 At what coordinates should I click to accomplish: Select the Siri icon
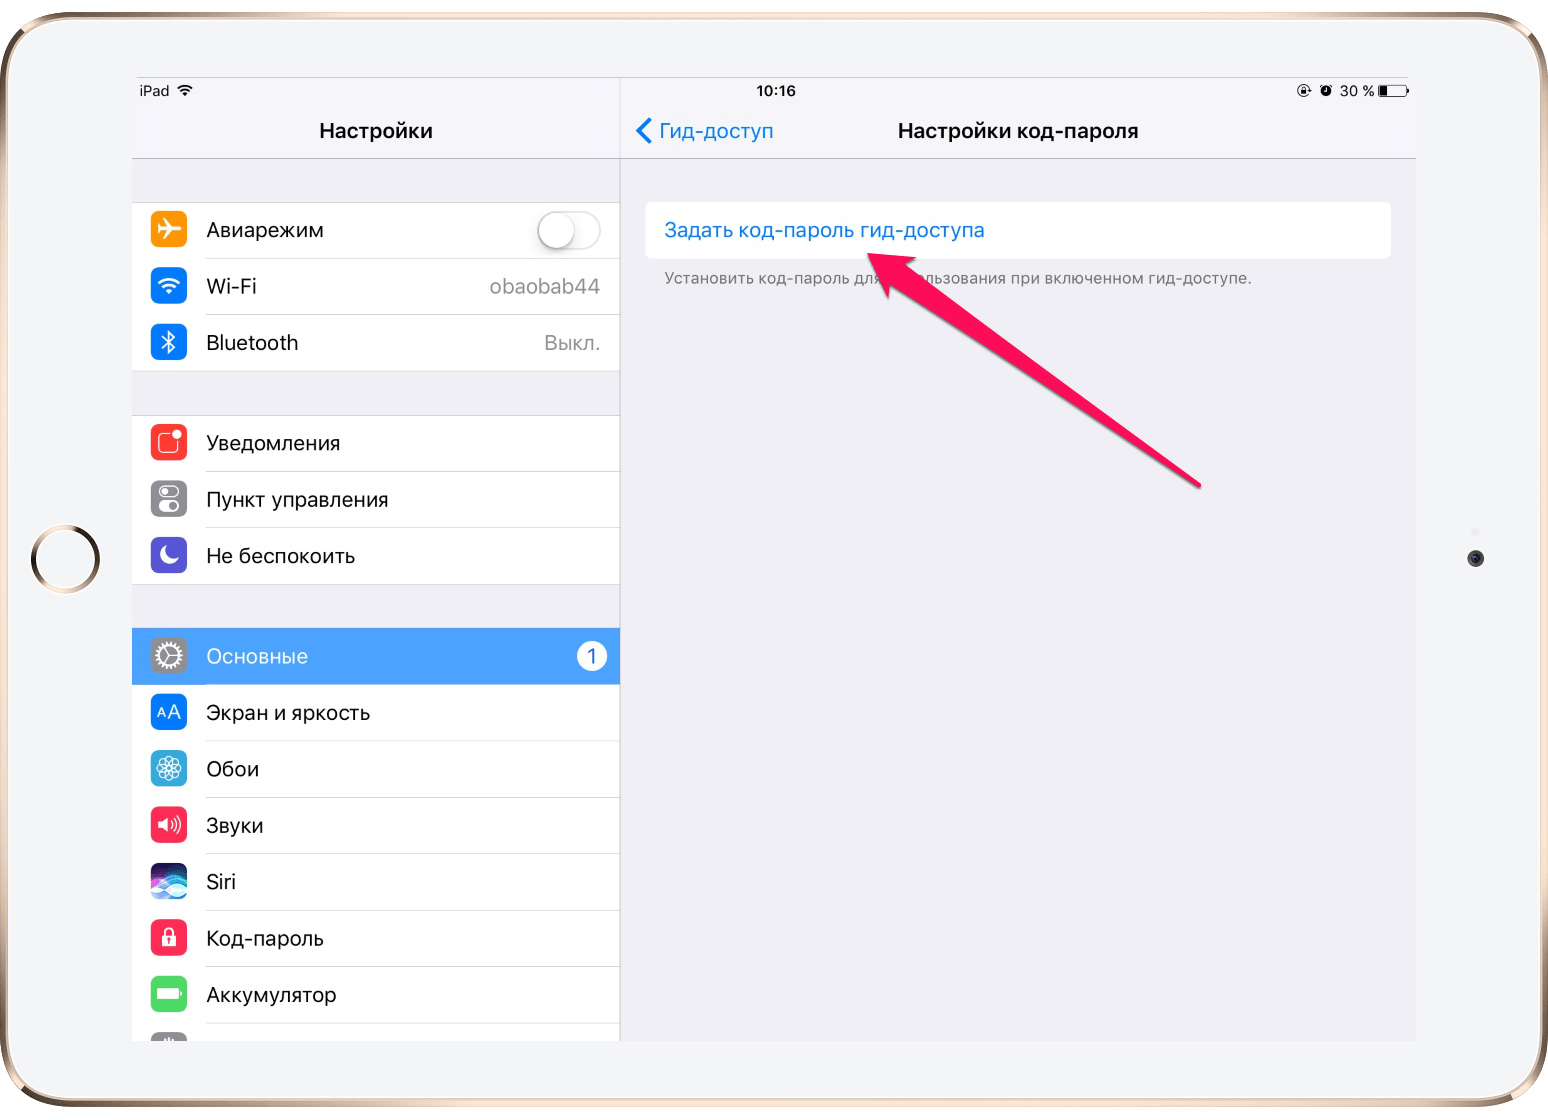point(169,881)
